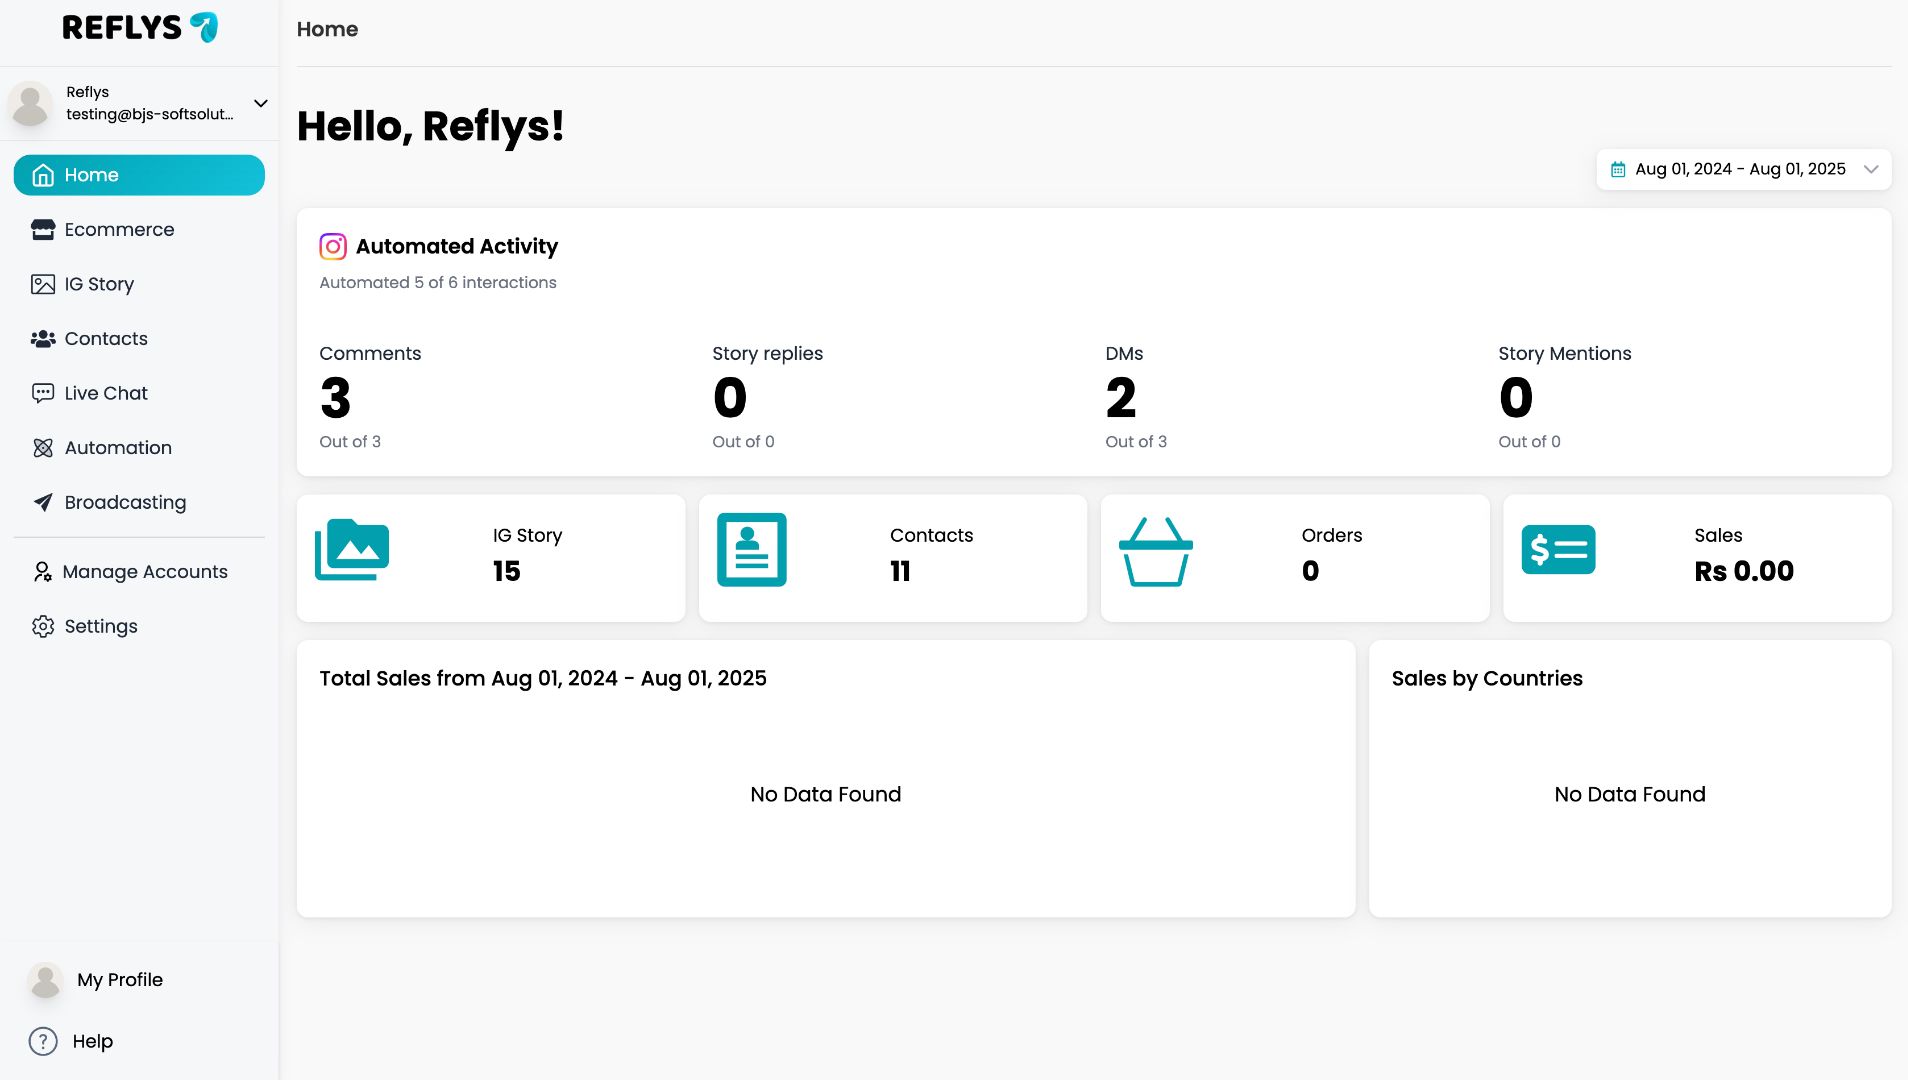Select Automation in the sidebar
This screenshot has height=1080, width=1908.
coord(118,447)
